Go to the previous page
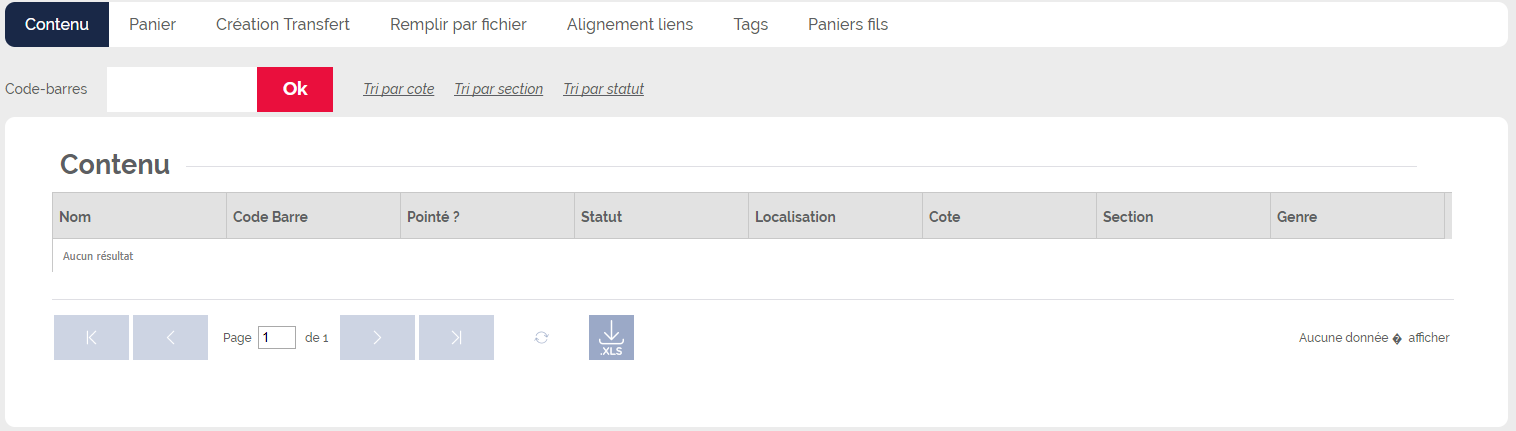 click(170, 337)
